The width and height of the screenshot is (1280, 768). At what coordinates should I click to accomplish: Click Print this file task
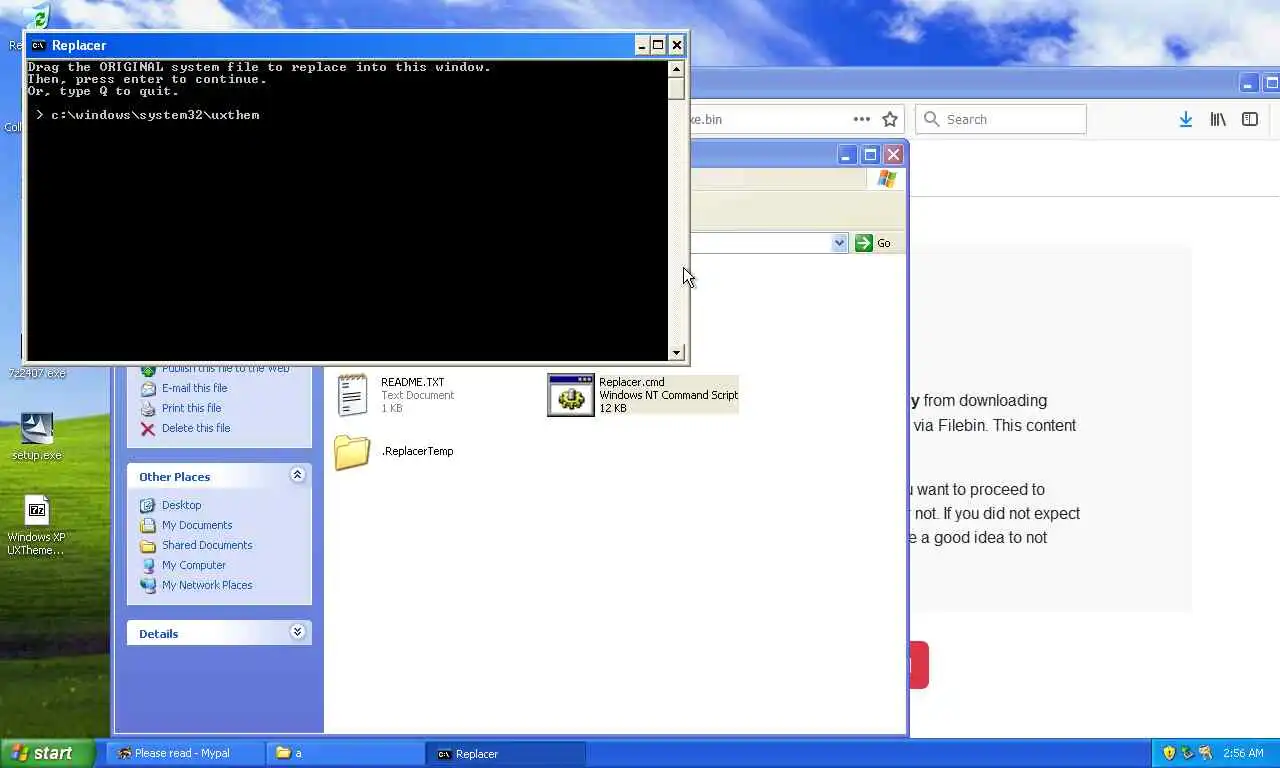(x=191, y=408)
